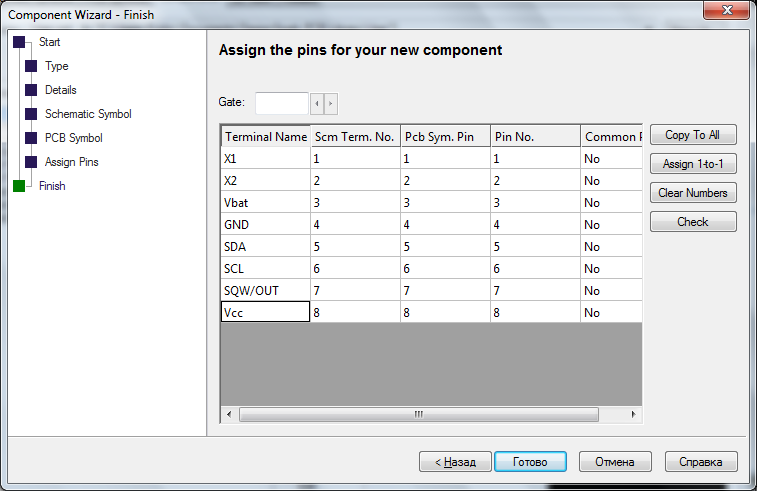757x491 pixels.
Task: Select the Schematic Symbol tree step
Action: [88, 114]
